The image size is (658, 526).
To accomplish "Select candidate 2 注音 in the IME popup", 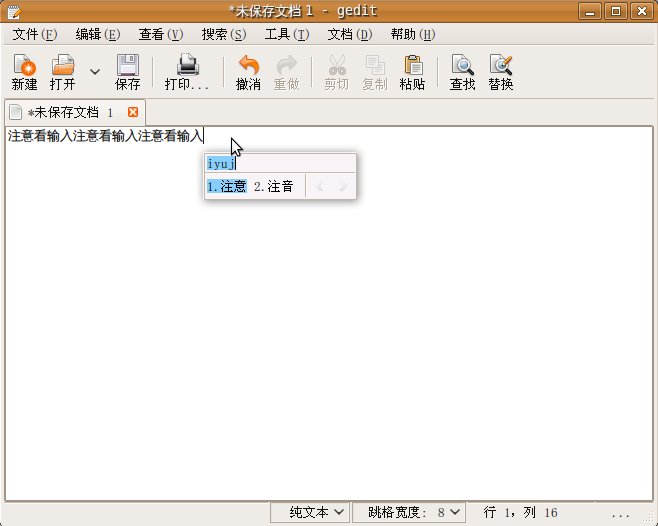I will pos(274,186).
